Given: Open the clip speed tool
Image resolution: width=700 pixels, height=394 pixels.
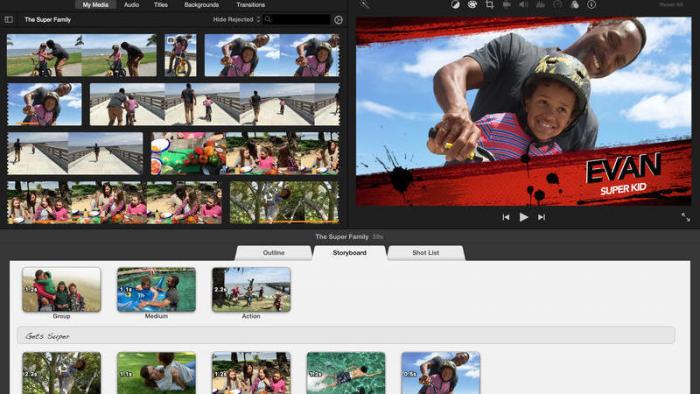Looking at the screenshot, I should click(x=558, y=4).
